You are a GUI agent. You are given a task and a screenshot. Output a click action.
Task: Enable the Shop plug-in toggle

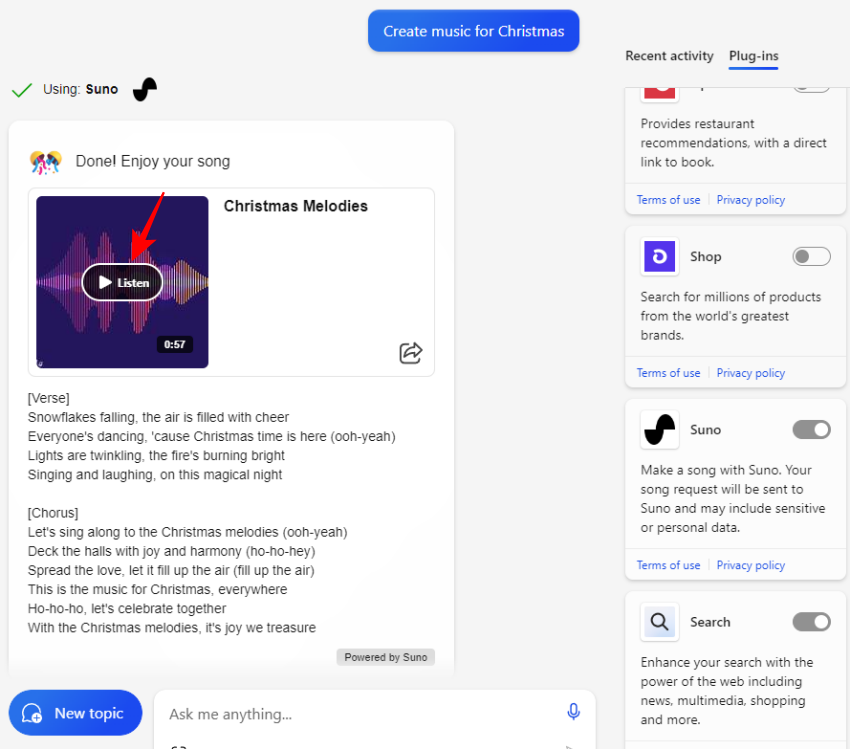tap(811, 257)
